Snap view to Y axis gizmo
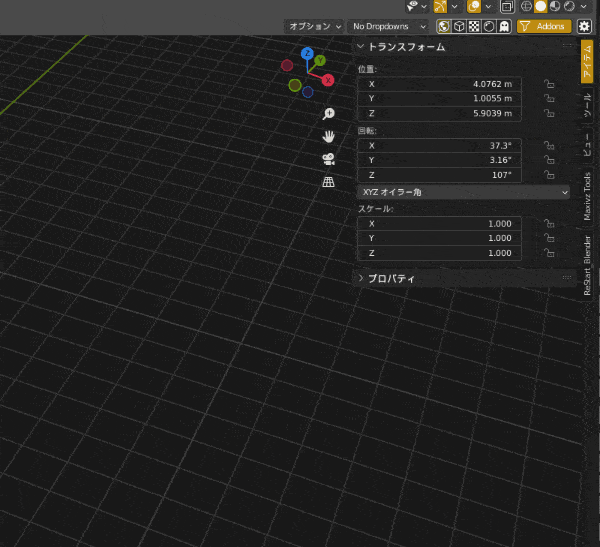Viewport: 600px width, 547px height. pos(320,60)
